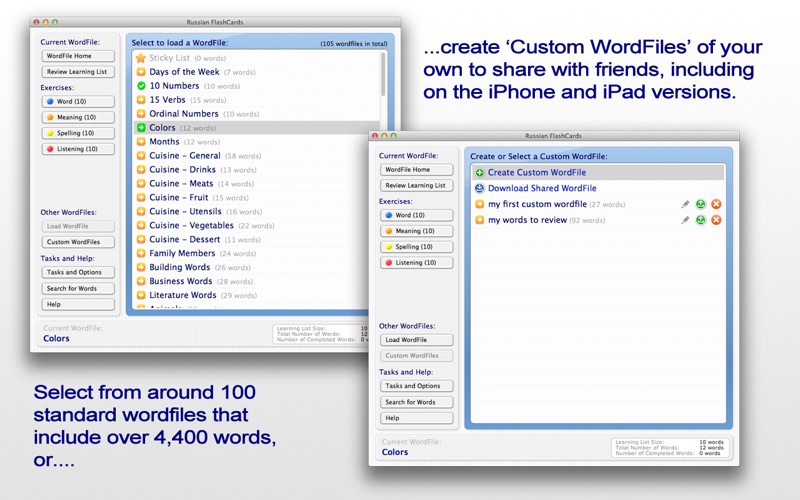Viewport: 800px width, 500px height.
Task: Start Meaning (10) exercise in front window
Action: [x=416, y=231]
